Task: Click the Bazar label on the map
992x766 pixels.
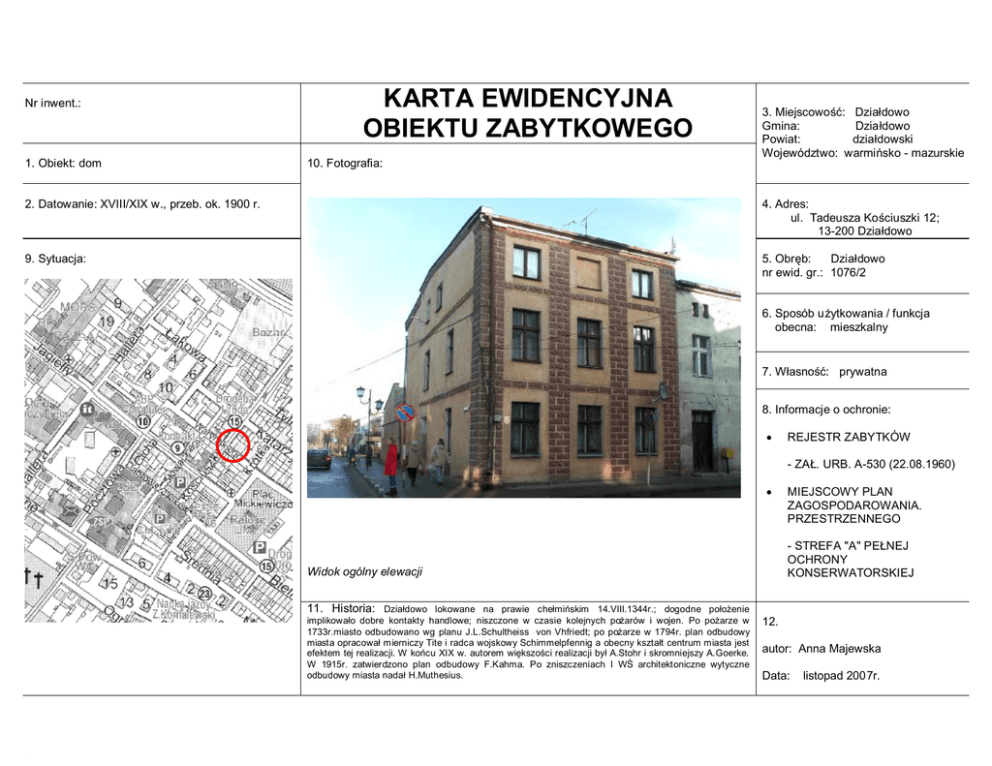Action: pyautogui.click(x=268, y=331)
